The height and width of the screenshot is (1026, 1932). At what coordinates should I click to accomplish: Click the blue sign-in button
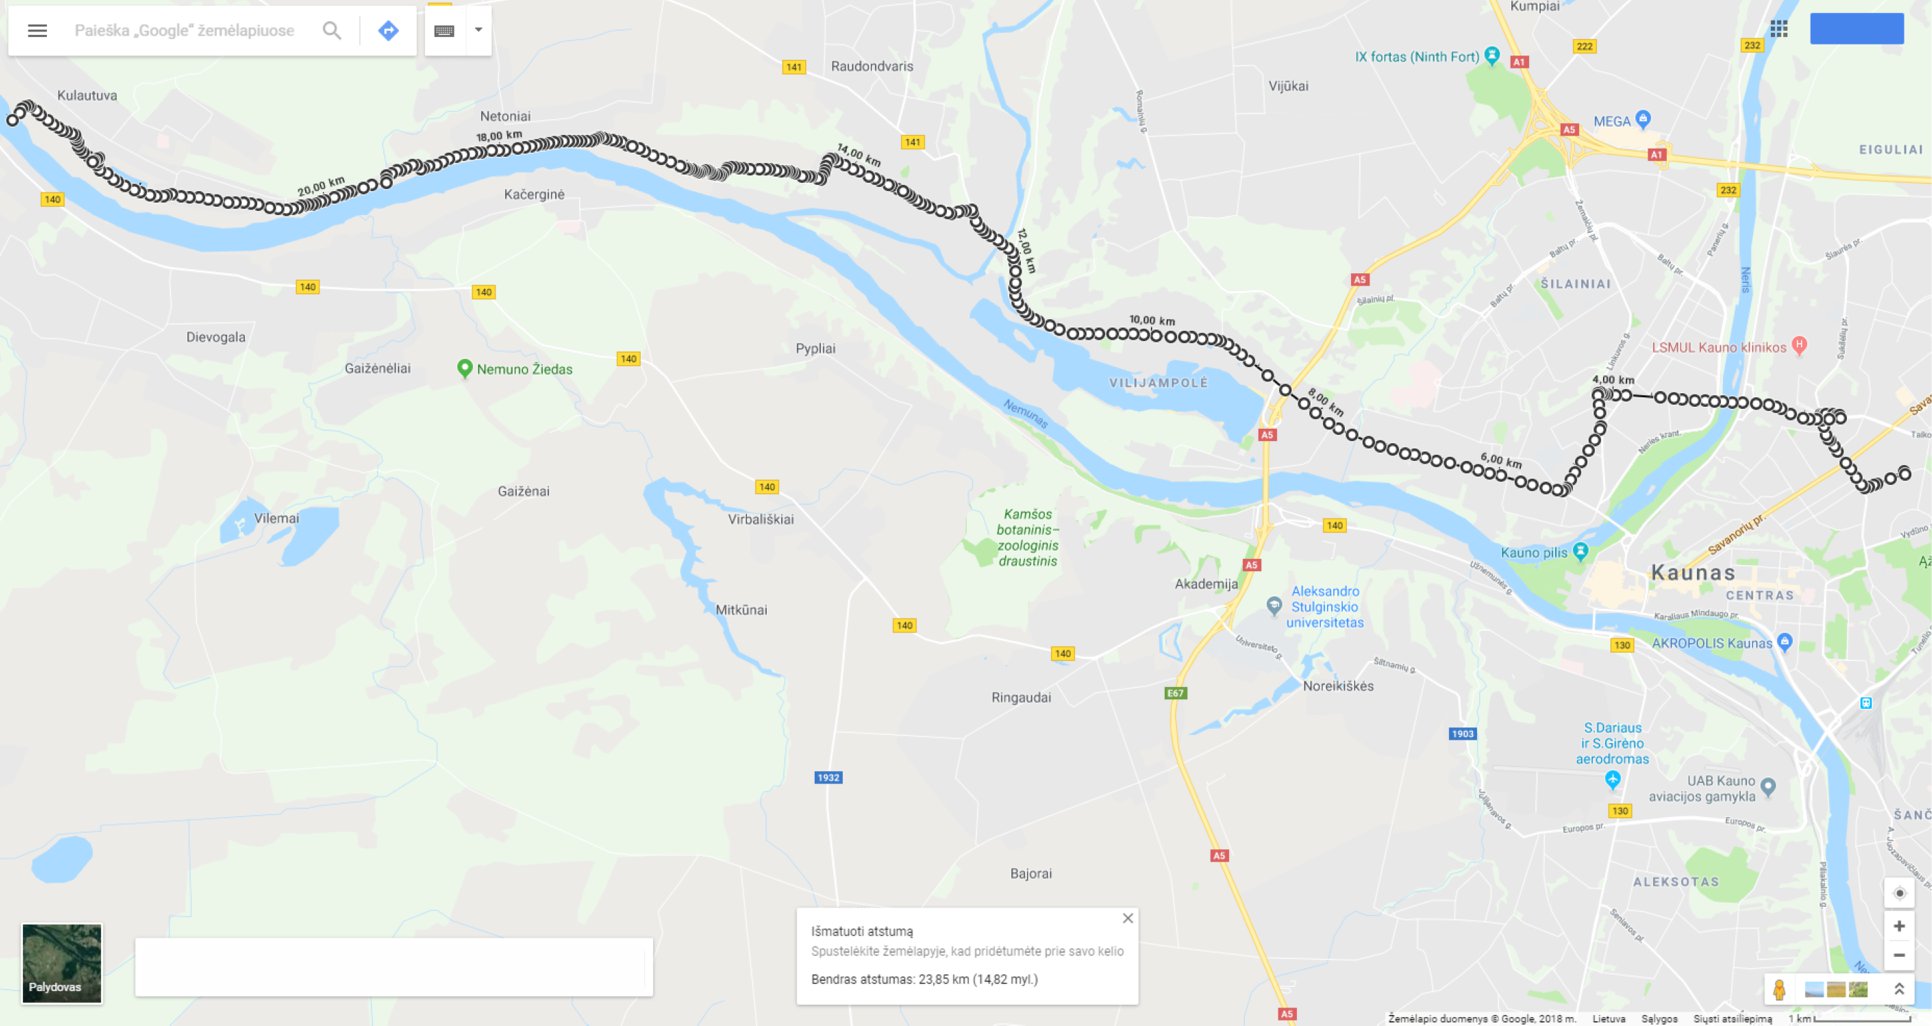coord(1856,28)
